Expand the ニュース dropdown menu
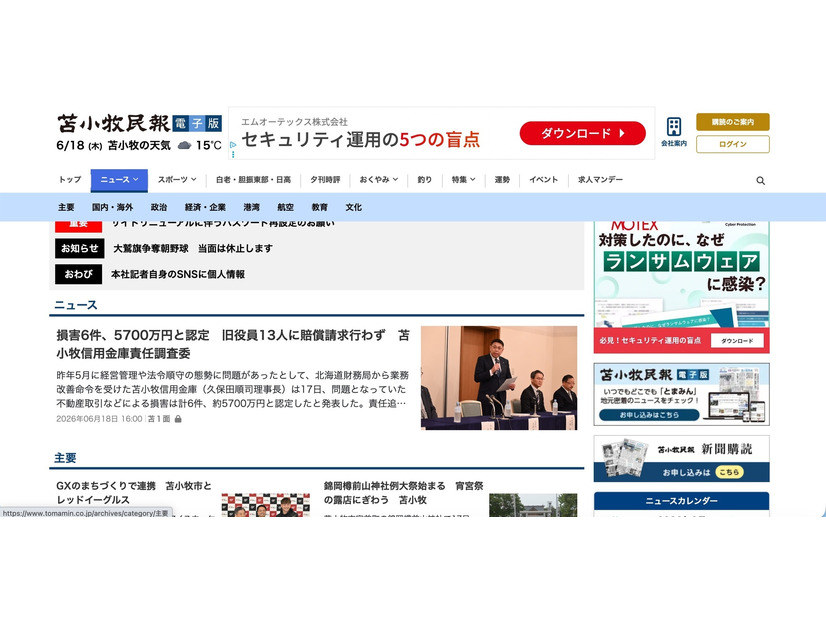 119,180
